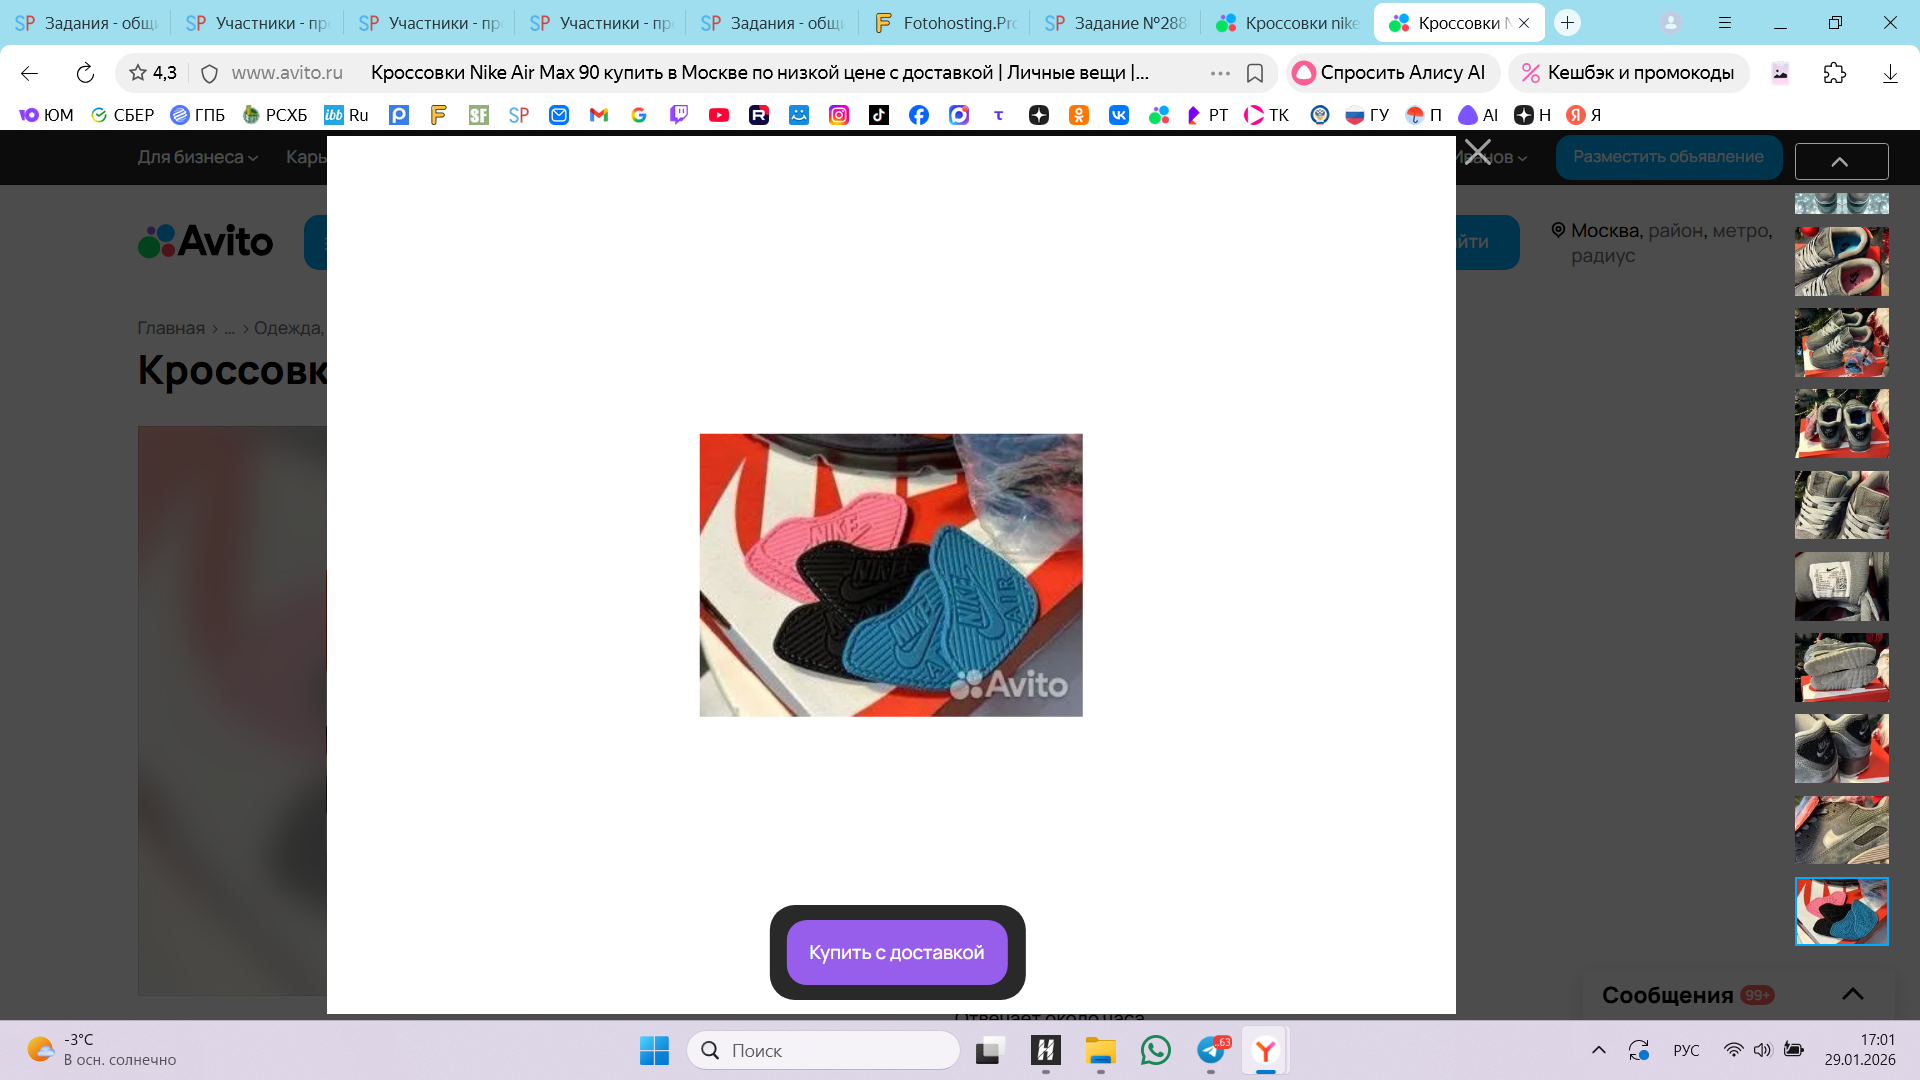Select the shoebox label photo thumbnail
1920x1080 pixels.
pyautogui.click(x=1841, y=586)
